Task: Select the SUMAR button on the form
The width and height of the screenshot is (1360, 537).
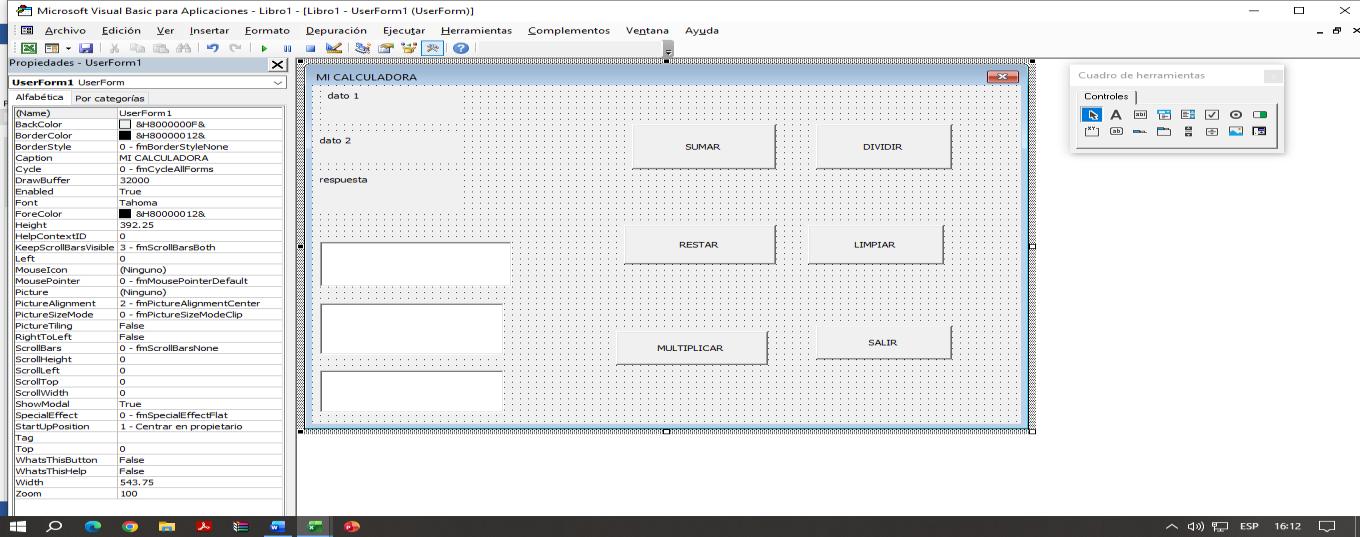Action: 703,146
